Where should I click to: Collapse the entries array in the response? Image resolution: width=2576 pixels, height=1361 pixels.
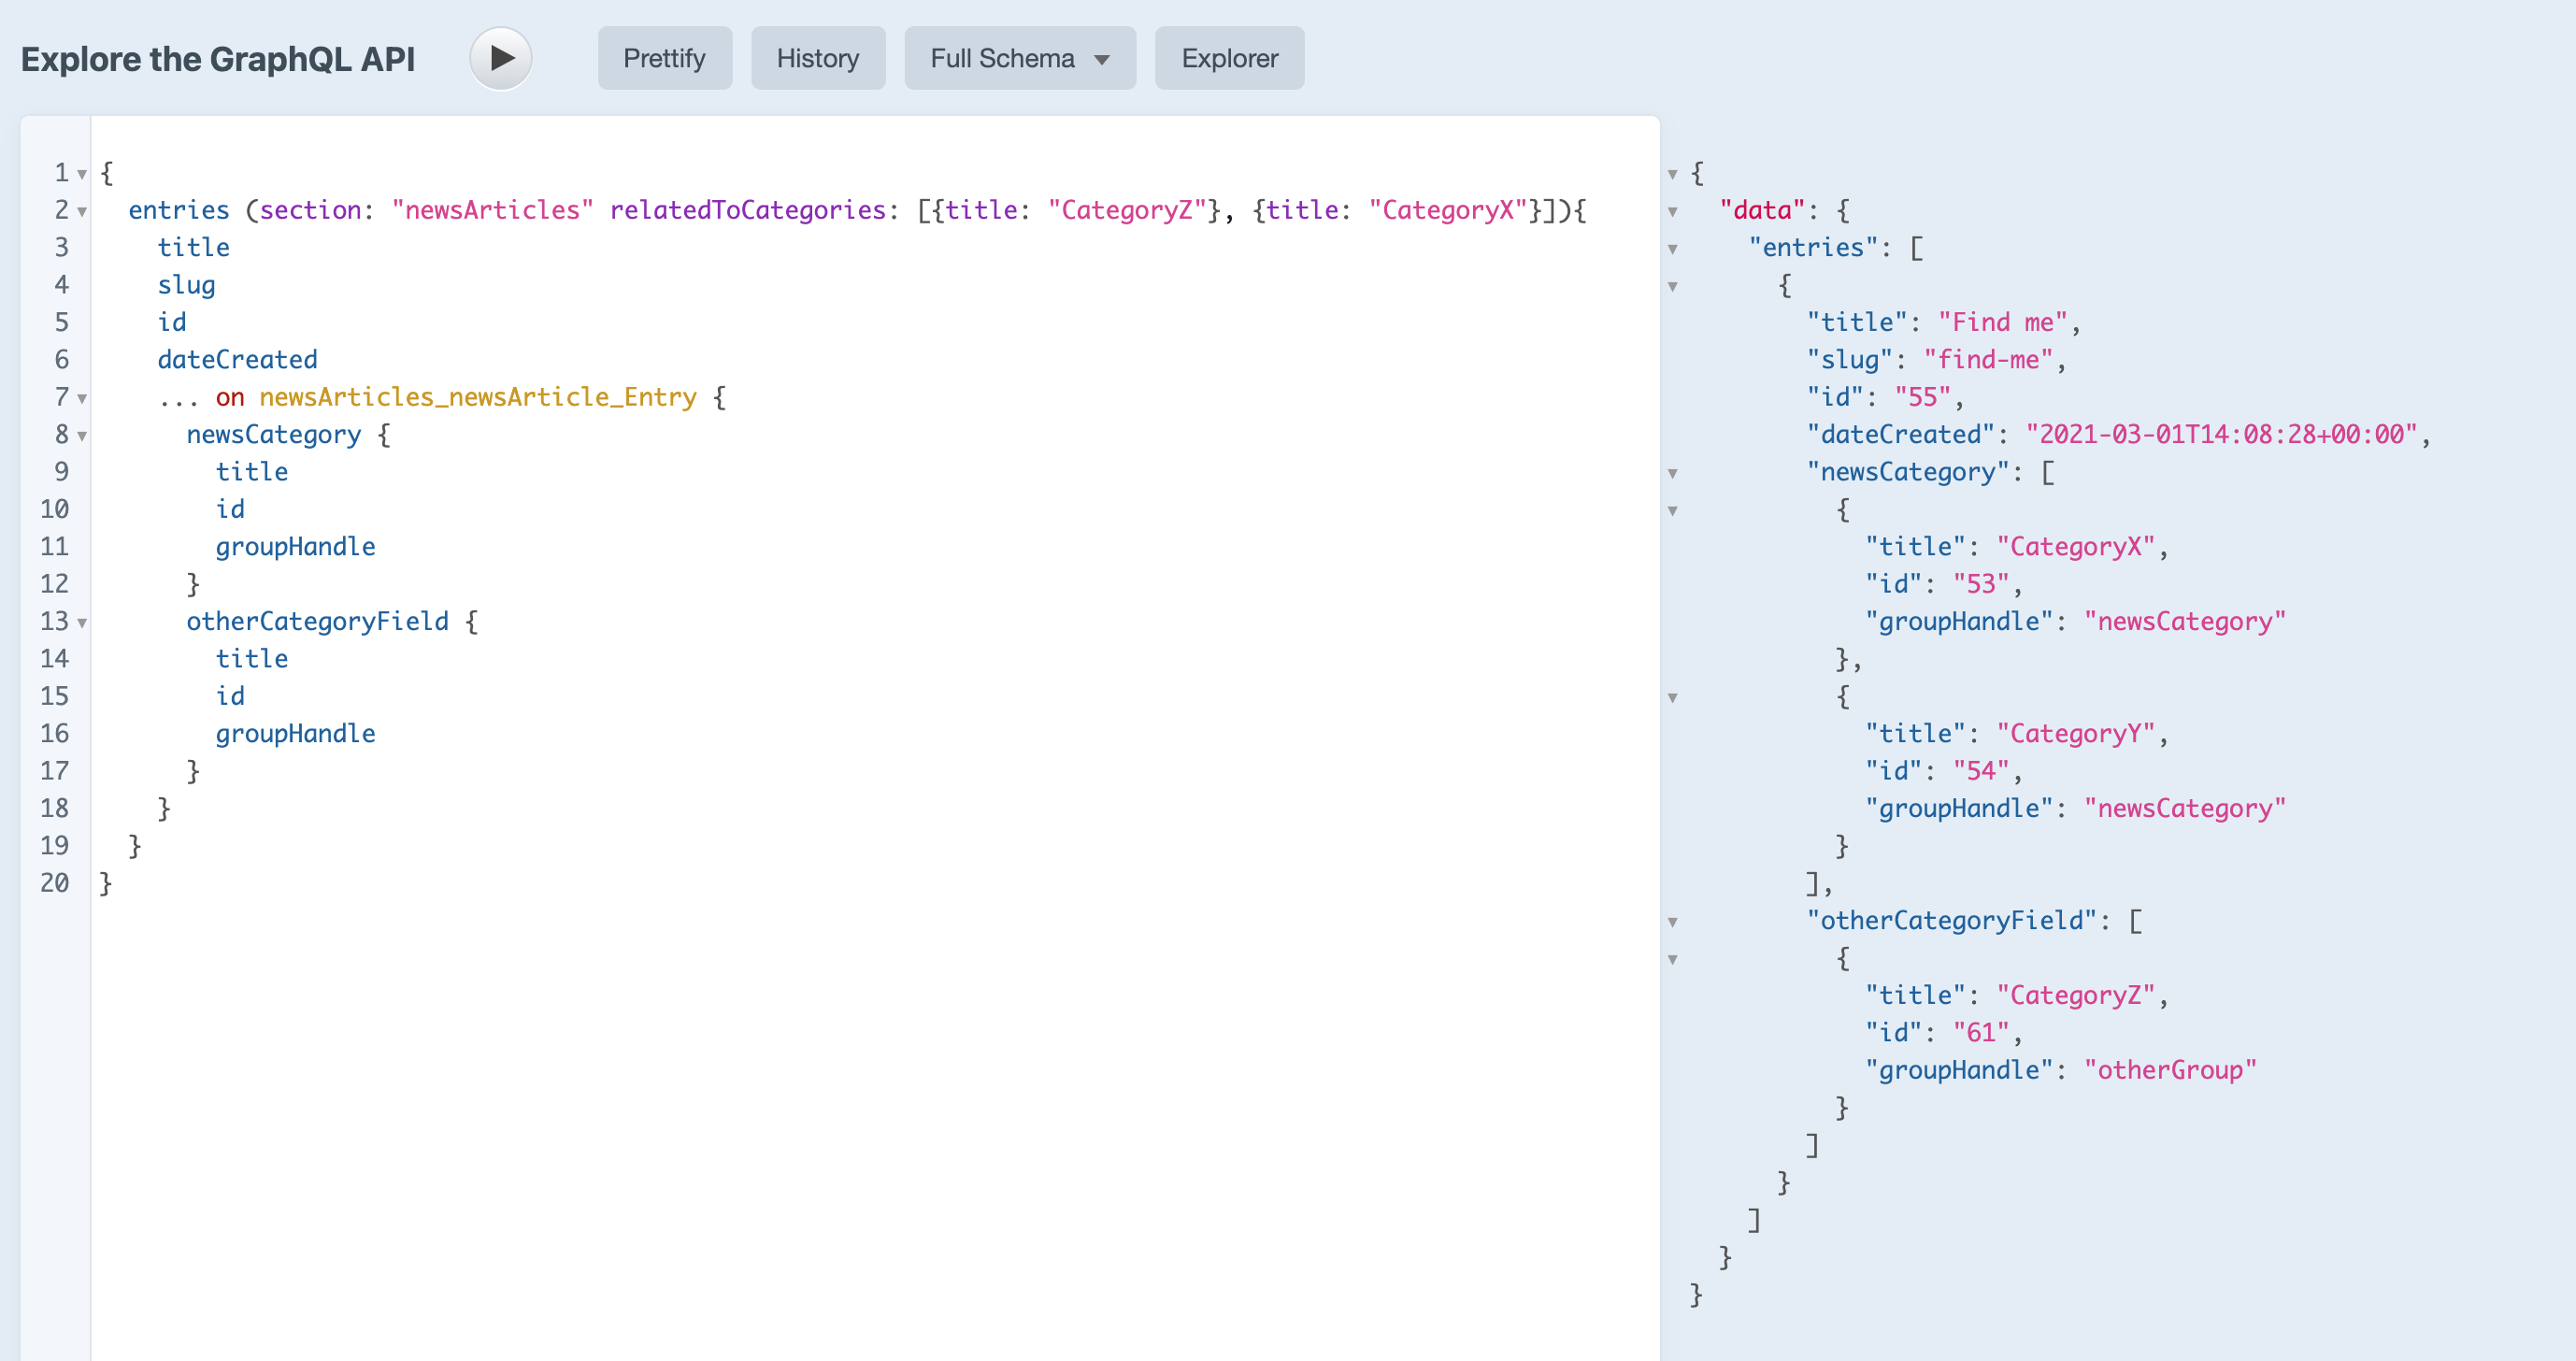(x=1674, y=248)
